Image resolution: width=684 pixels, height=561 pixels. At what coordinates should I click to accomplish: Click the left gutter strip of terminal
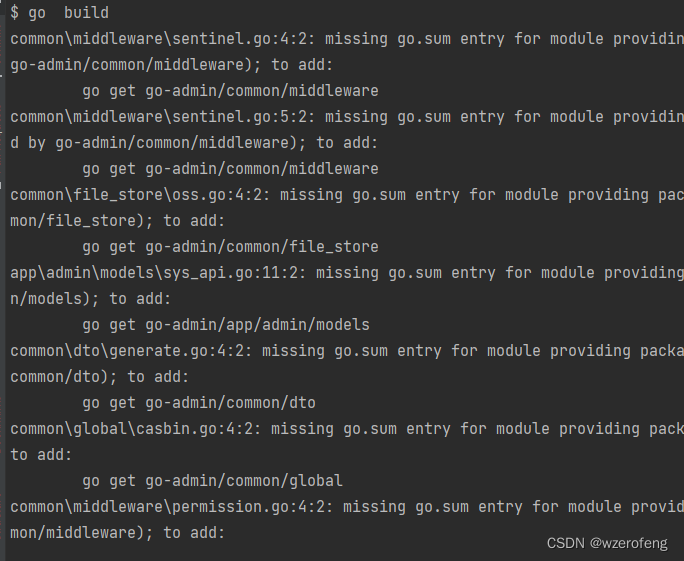tap(2, 280)
